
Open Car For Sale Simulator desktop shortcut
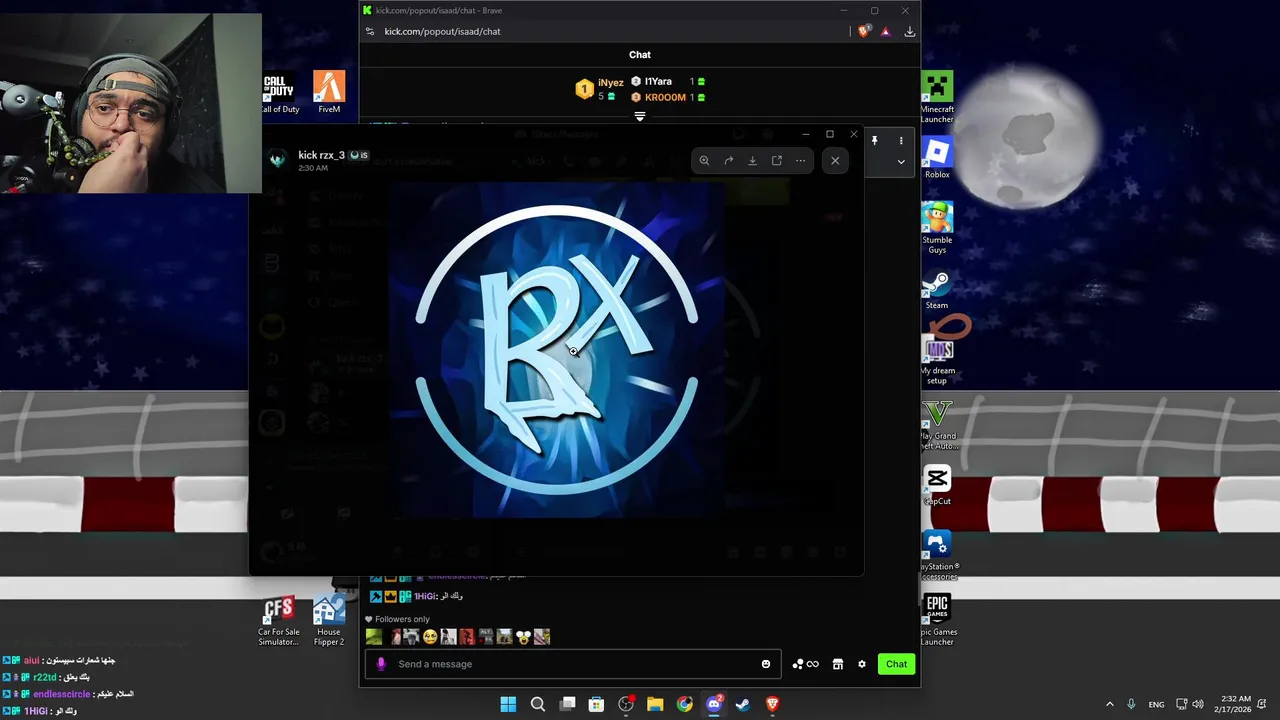(x=278, y=621)
